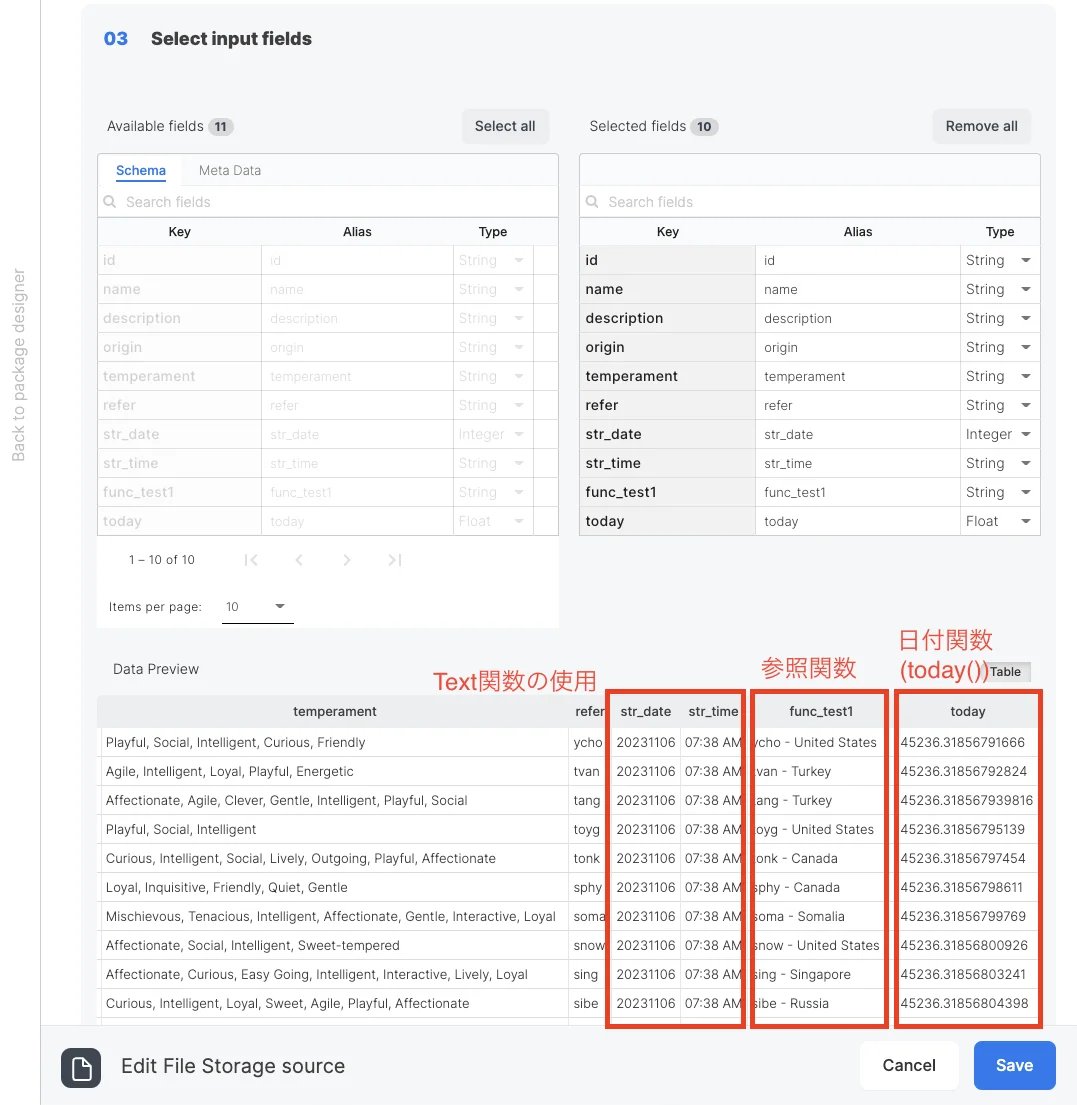Edit alias of selected origin field
Screen dimensions: 1077x1105
point(857,347)
